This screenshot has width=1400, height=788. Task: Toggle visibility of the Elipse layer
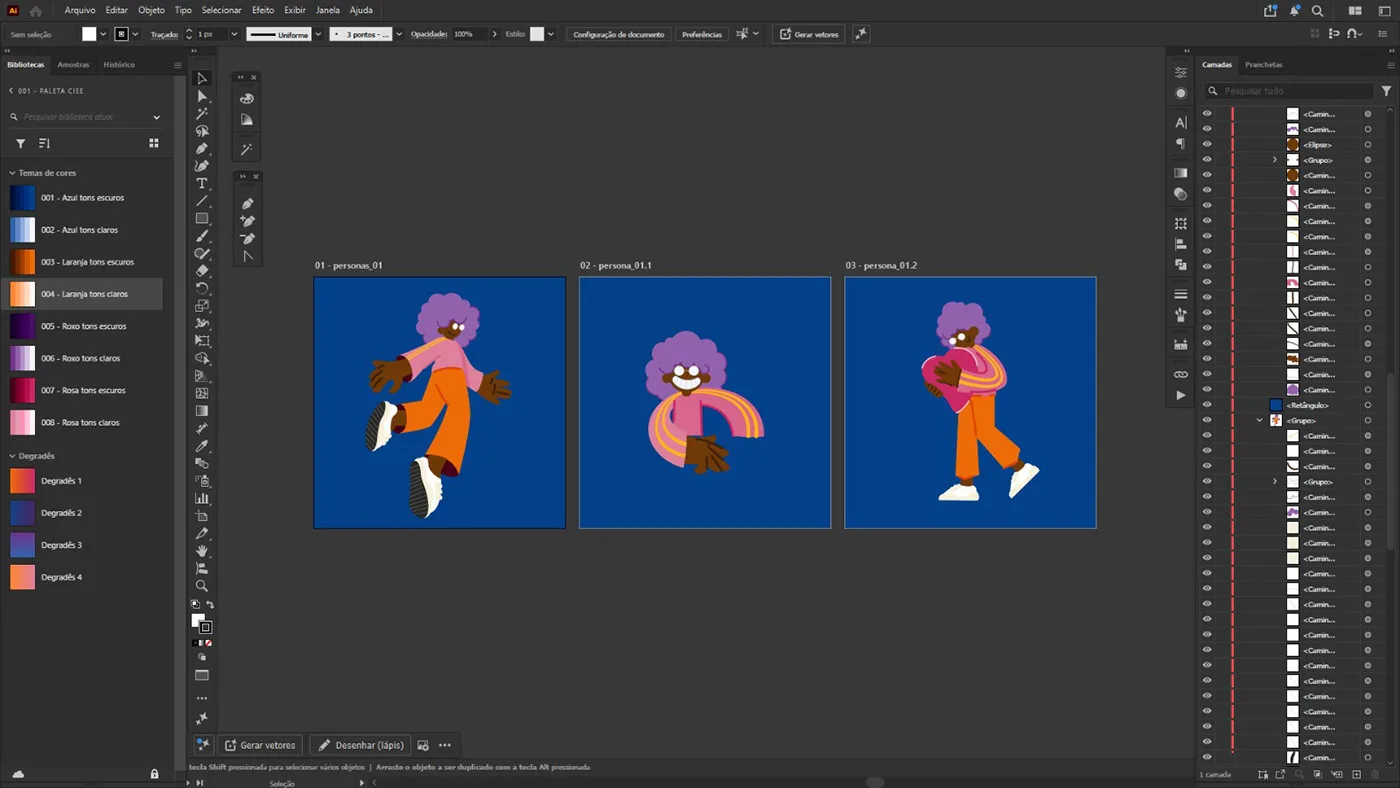tap(1207, 144)
